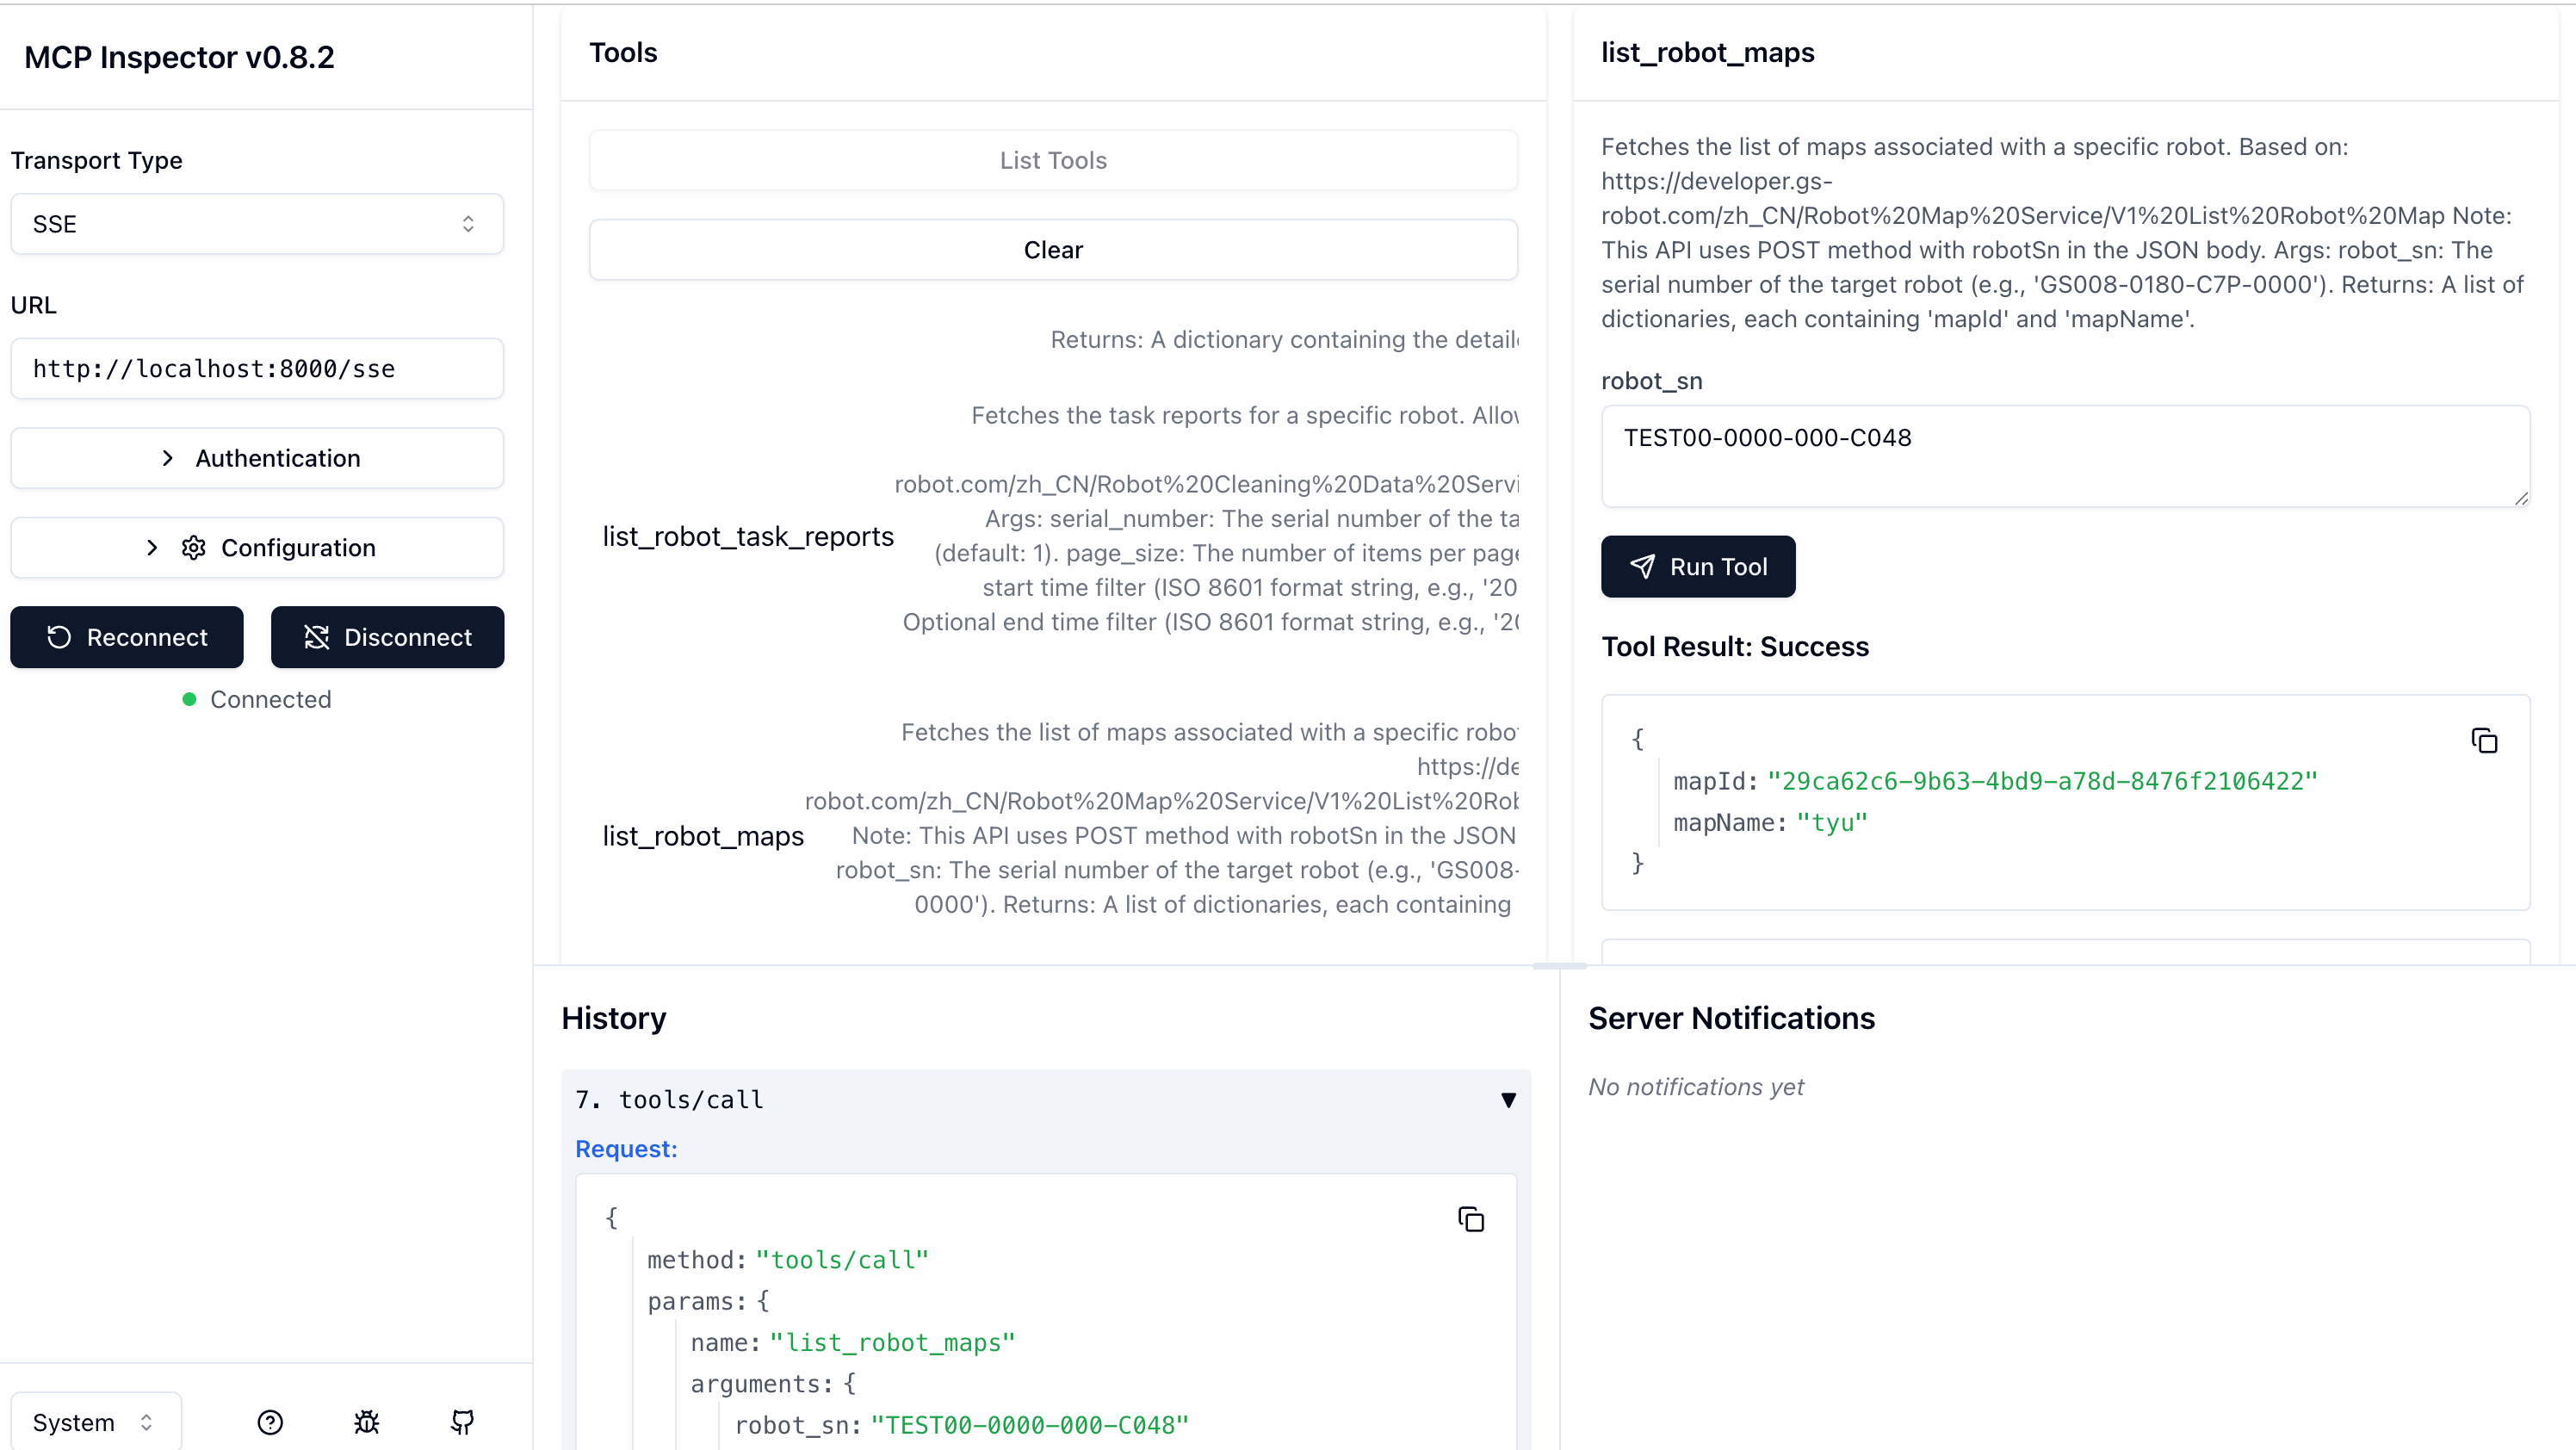Copy the history request JSON

(x=1471, y=1219)
